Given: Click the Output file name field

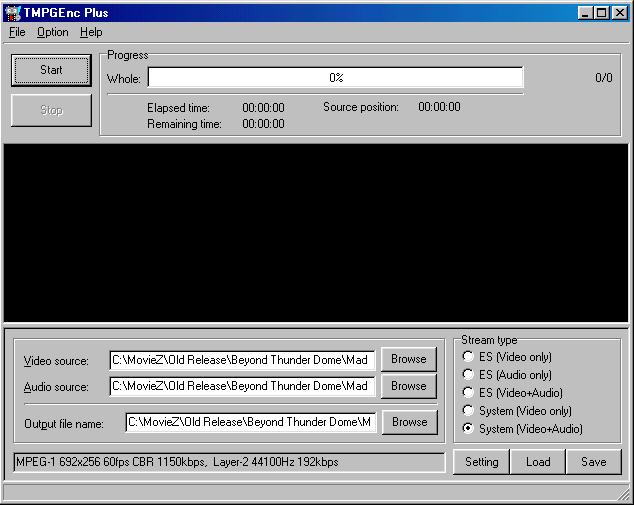Looking at the screenshot, I should (251, 422).
